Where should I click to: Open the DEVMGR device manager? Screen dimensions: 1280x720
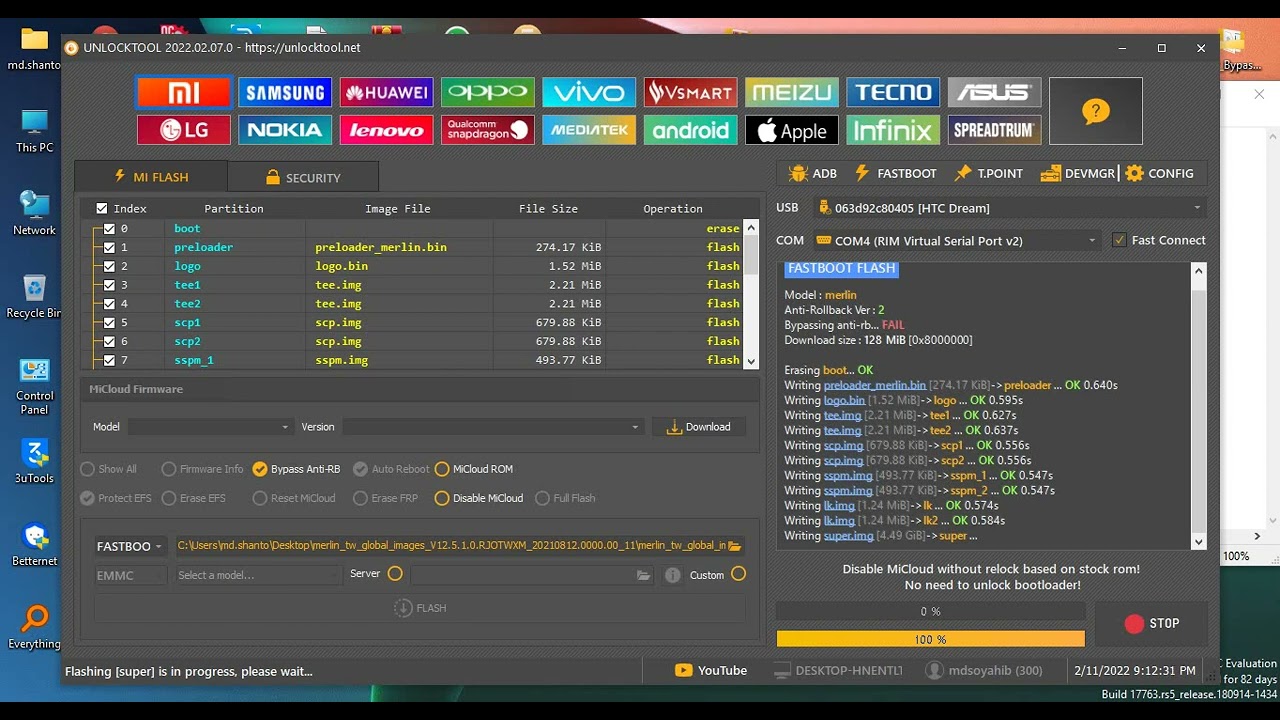[x=1078, y=173]
